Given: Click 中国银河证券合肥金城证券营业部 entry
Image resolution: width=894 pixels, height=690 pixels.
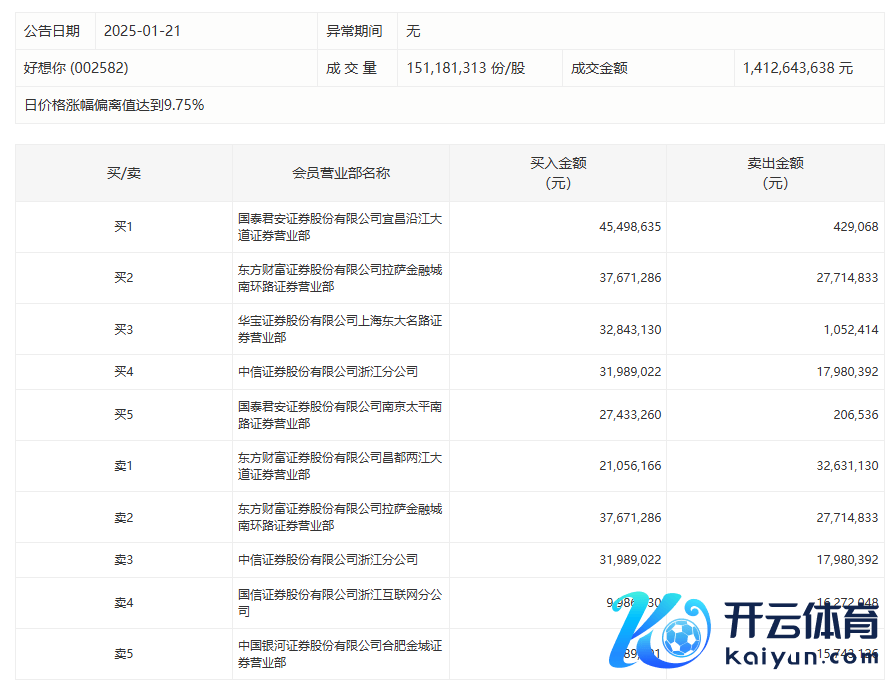Looking at the screenshot, I should (x=340, y=654).
